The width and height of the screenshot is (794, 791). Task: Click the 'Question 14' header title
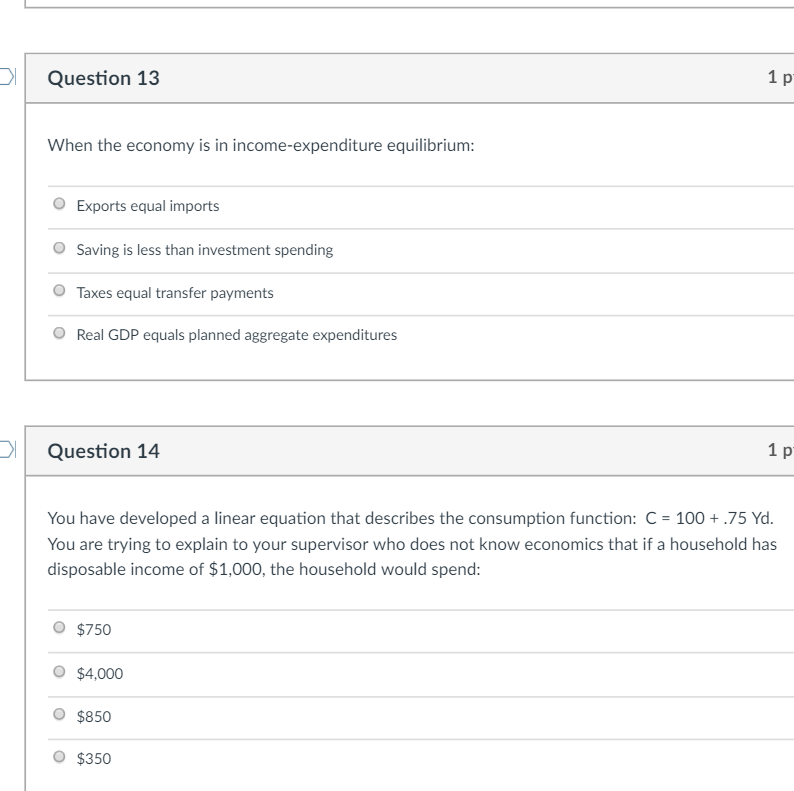103,451
